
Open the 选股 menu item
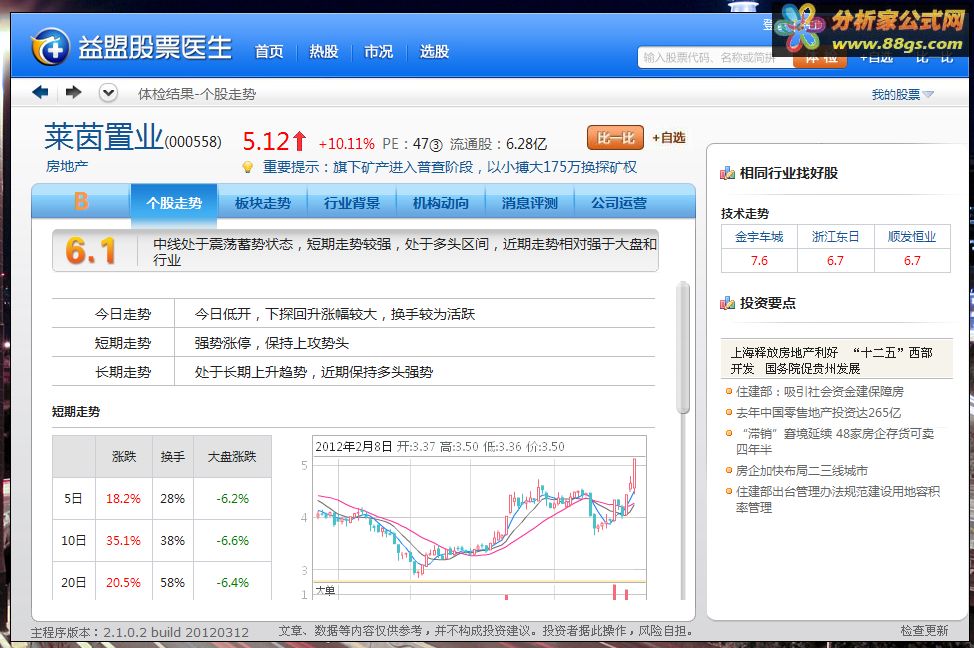(x=434, y=52)
